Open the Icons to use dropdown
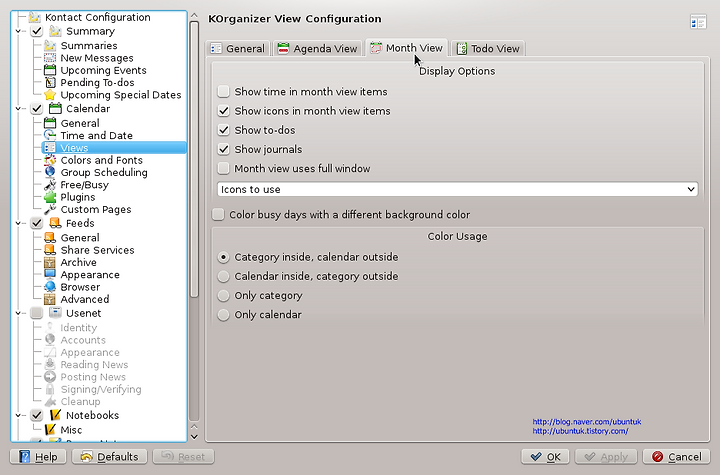 (x=457, y=189)
